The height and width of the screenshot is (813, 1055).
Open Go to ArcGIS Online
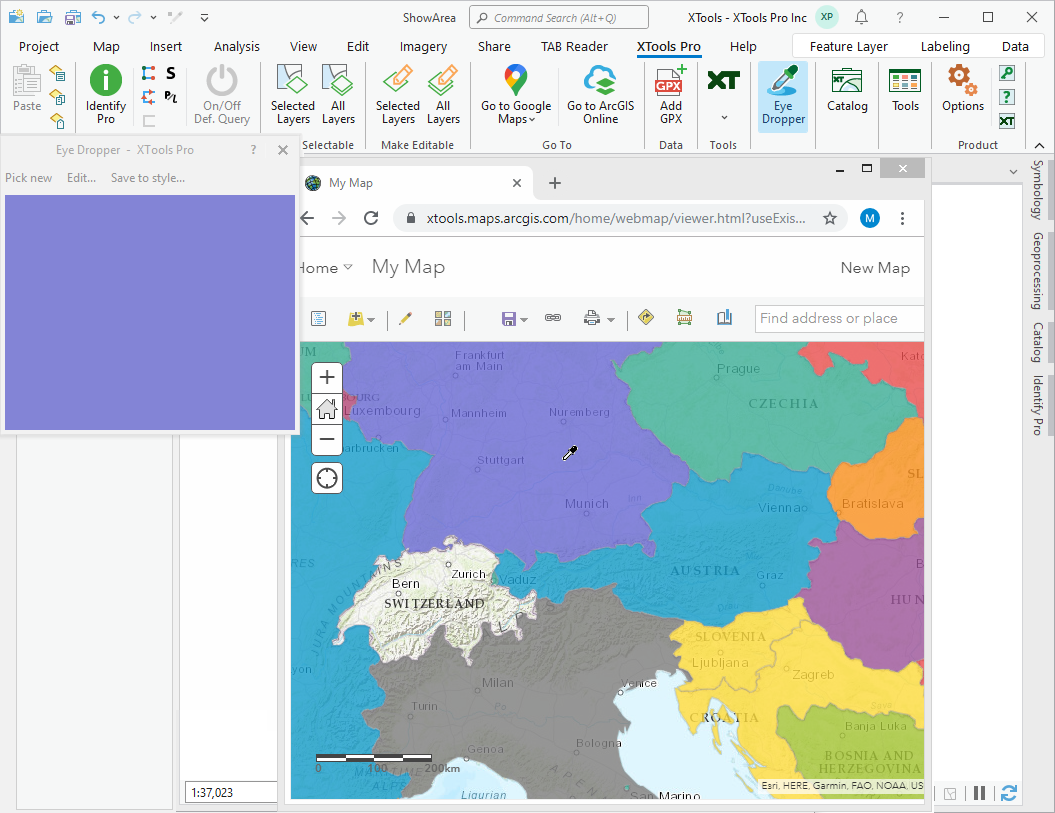pos(600,96)
